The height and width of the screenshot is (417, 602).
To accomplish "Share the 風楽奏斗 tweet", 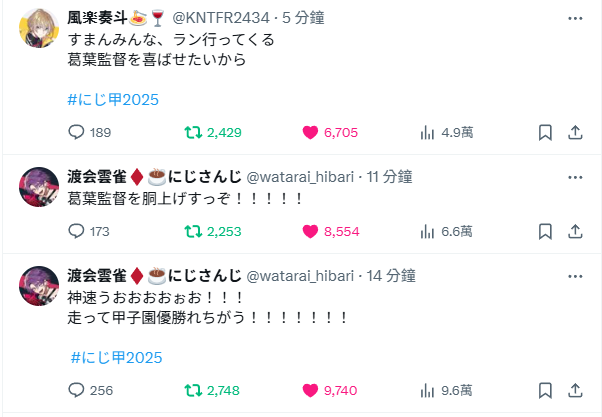I will coord(575,132).
